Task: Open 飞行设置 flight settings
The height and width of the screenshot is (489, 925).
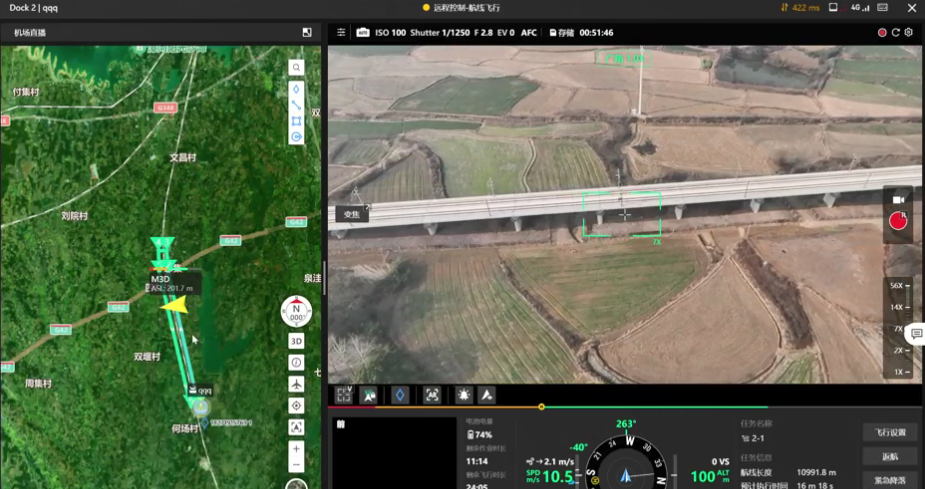Action: [889, 432]
